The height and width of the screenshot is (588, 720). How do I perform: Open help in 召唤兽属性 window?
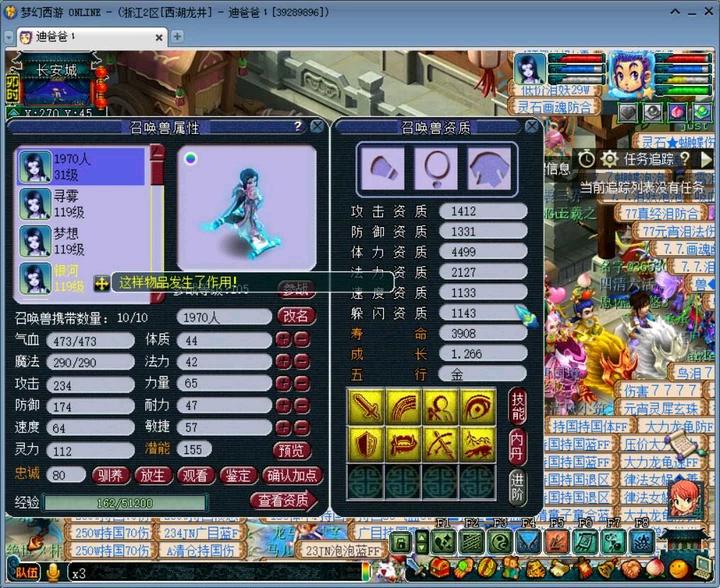point(298,126)
